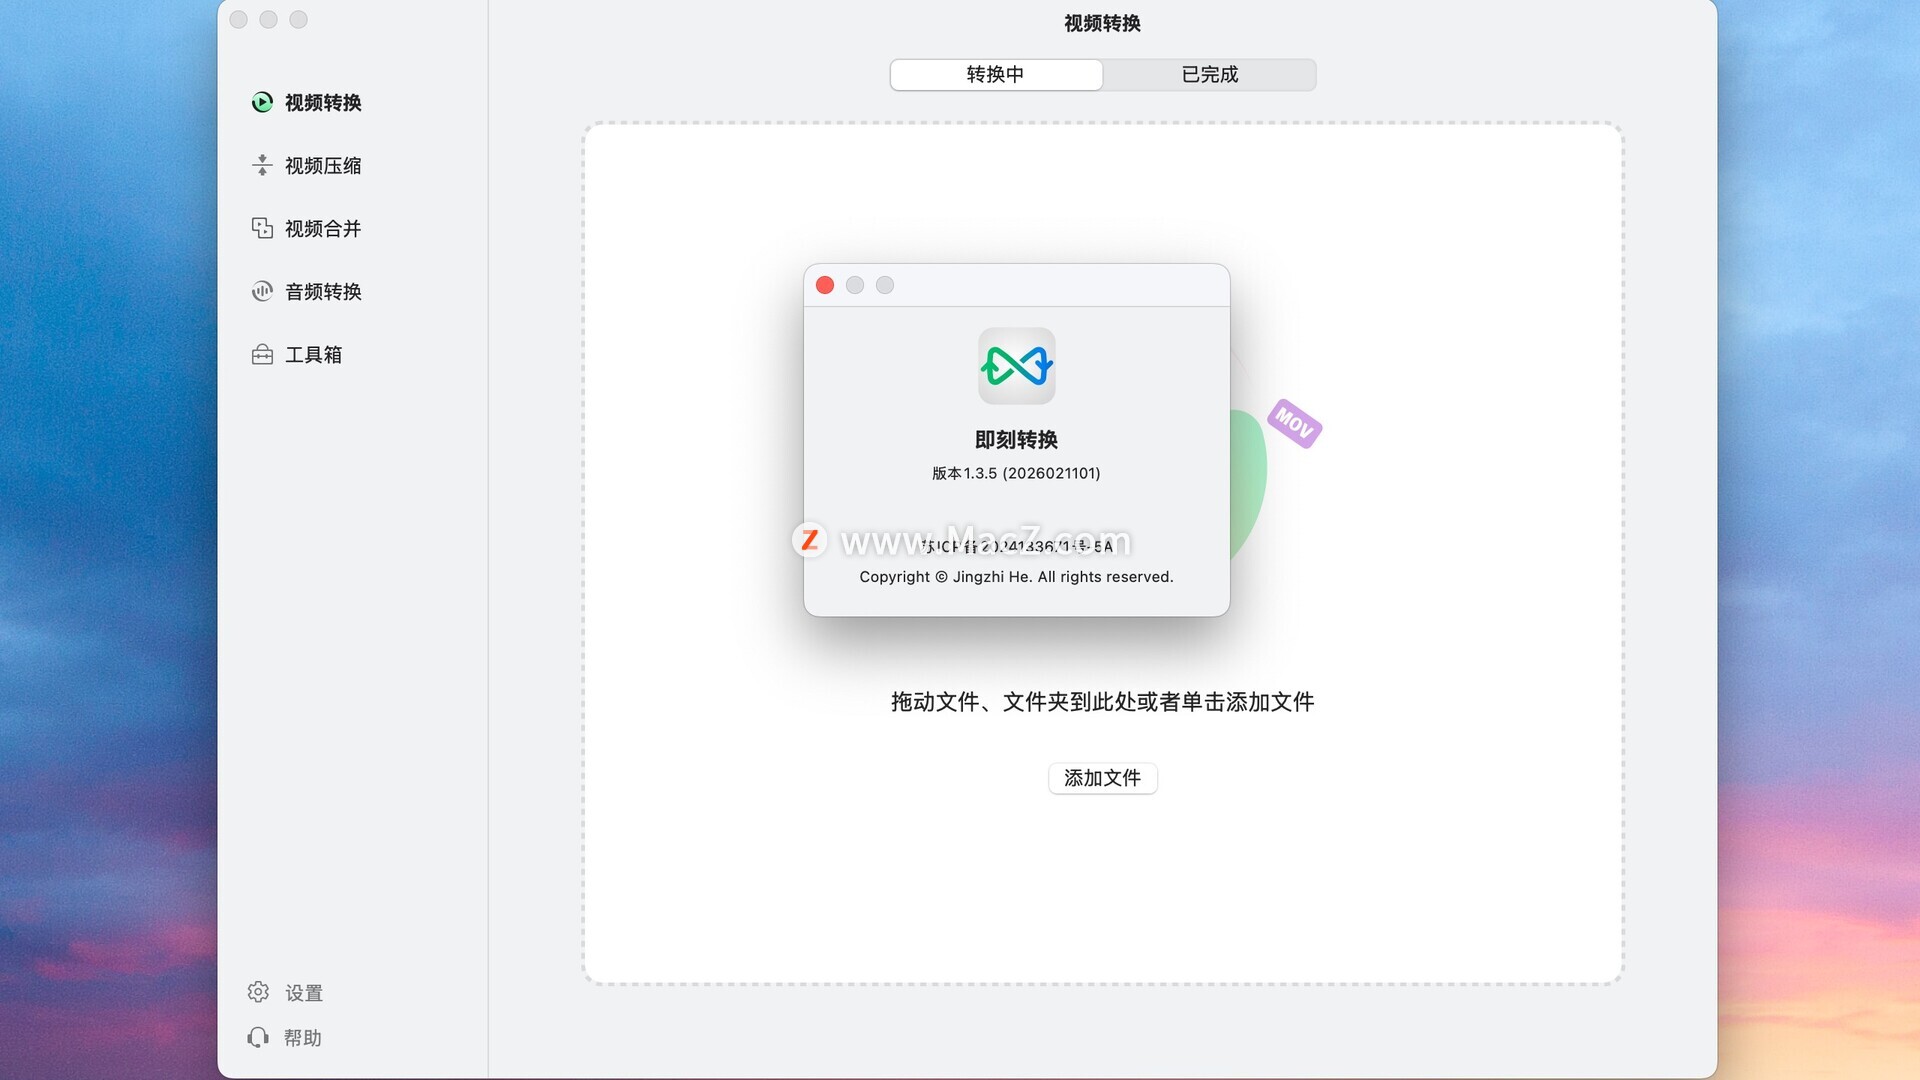Screen dimensions: 1920x1080
Task: Click the purple MOV badge
Action: (1294, 423)
